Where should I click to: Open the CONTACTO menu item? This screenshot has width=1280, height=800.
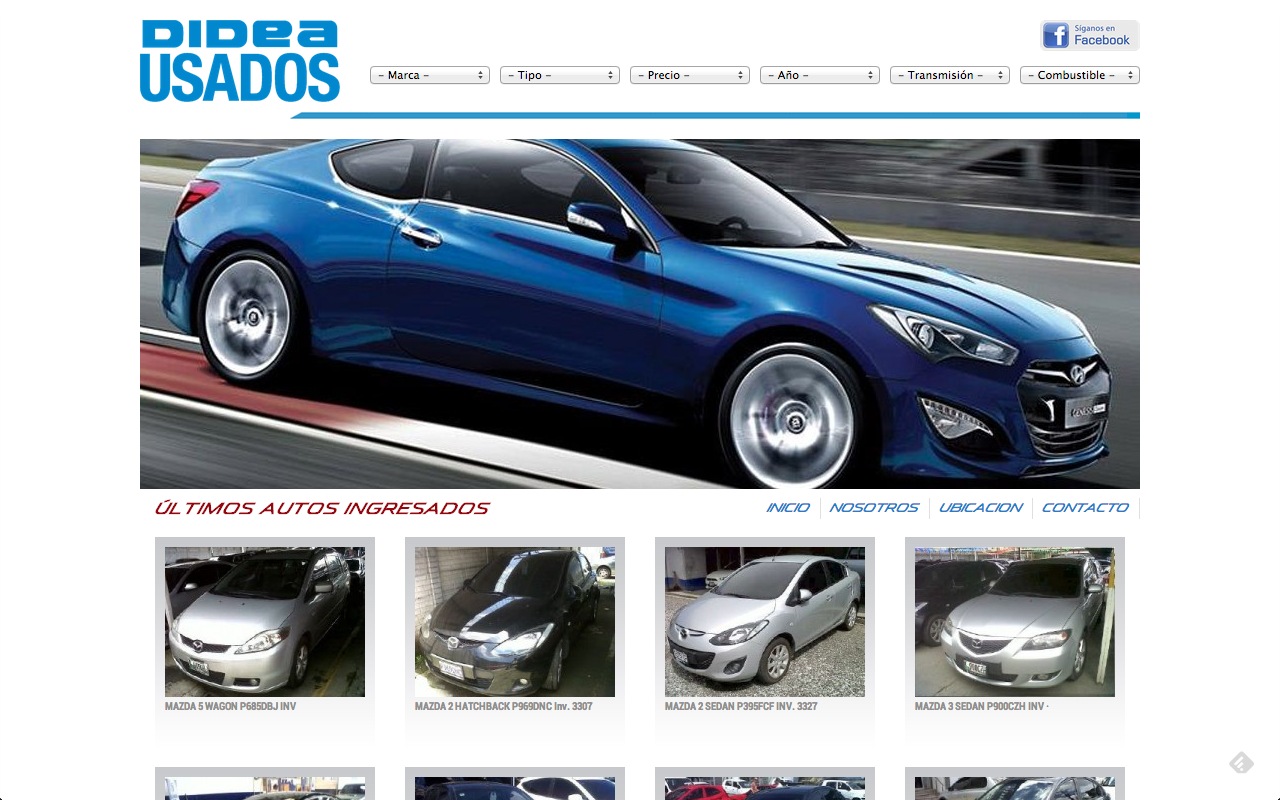point(1085,508)
